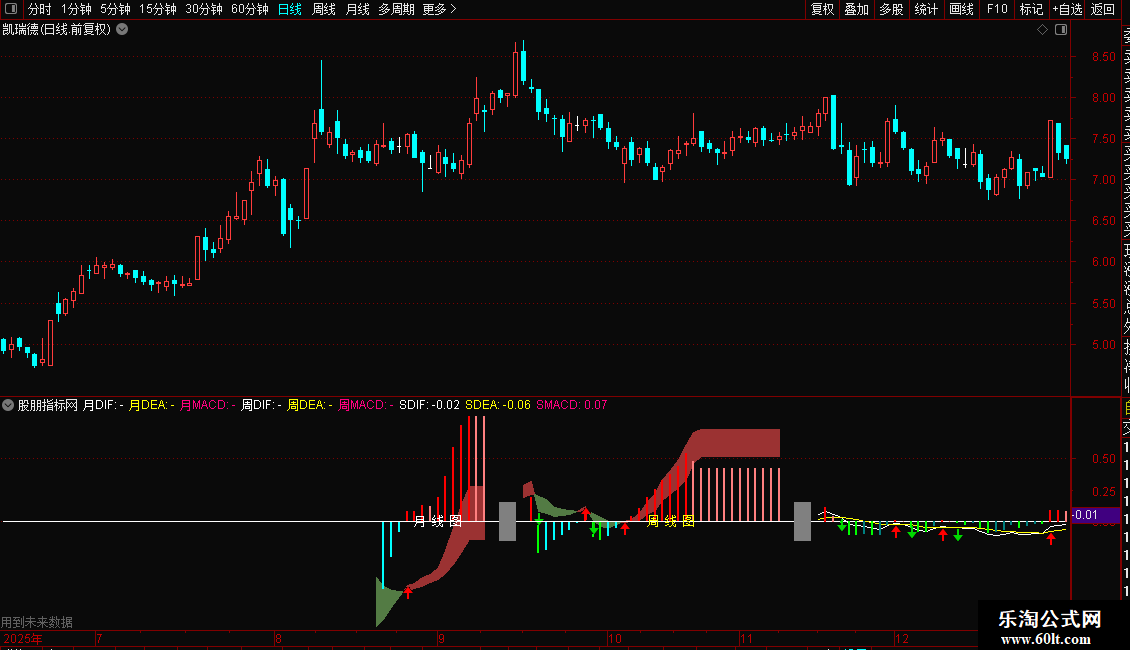Click the 返回 back button
The width and height of the screenshot is (1130, 650).
tap(1103, 9)
